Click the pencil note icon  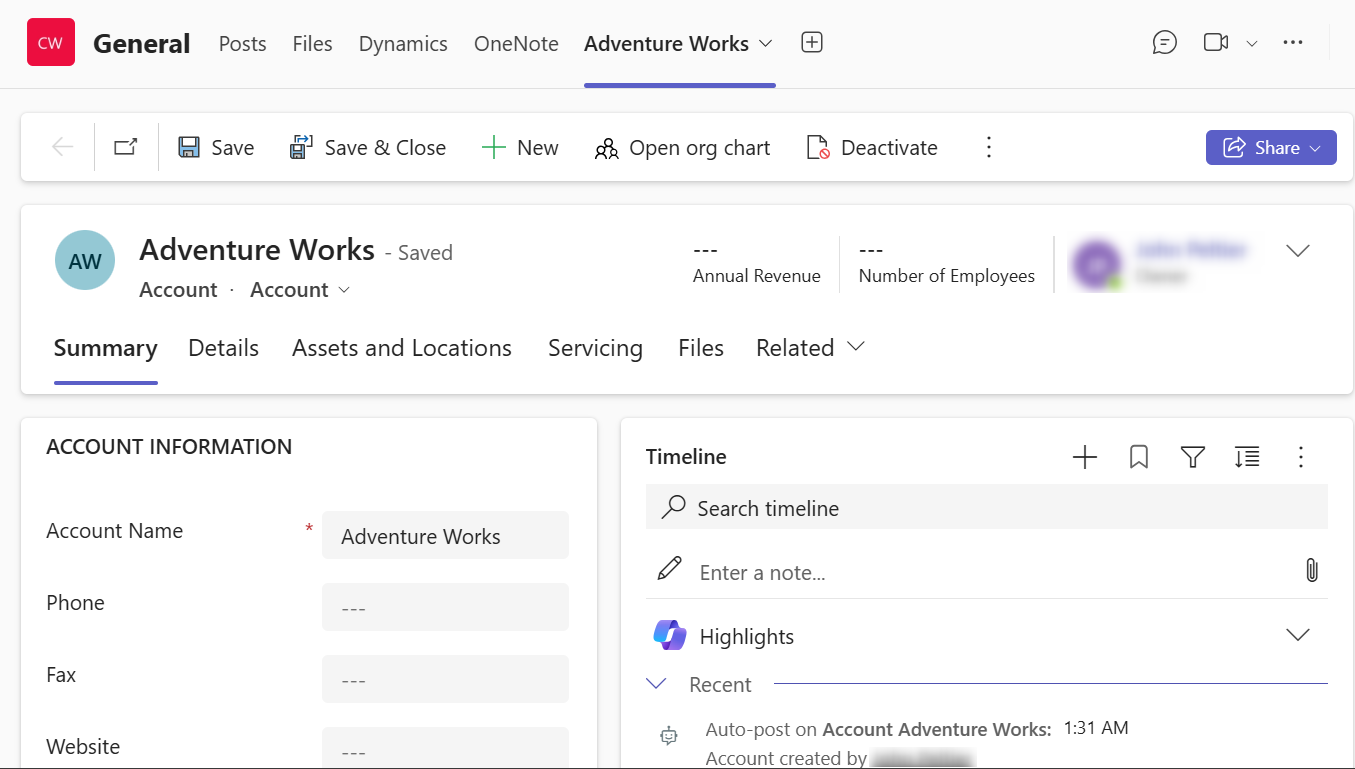tap(669, 569)
